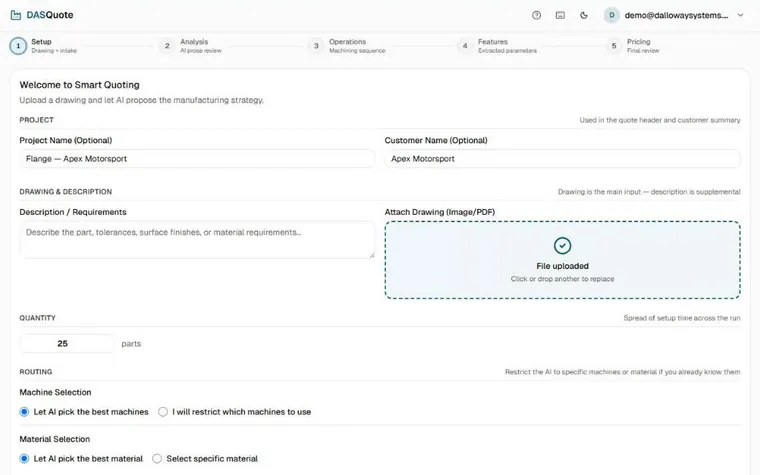Click the Welcome to Smart Quoting heading

coord(79,85)
